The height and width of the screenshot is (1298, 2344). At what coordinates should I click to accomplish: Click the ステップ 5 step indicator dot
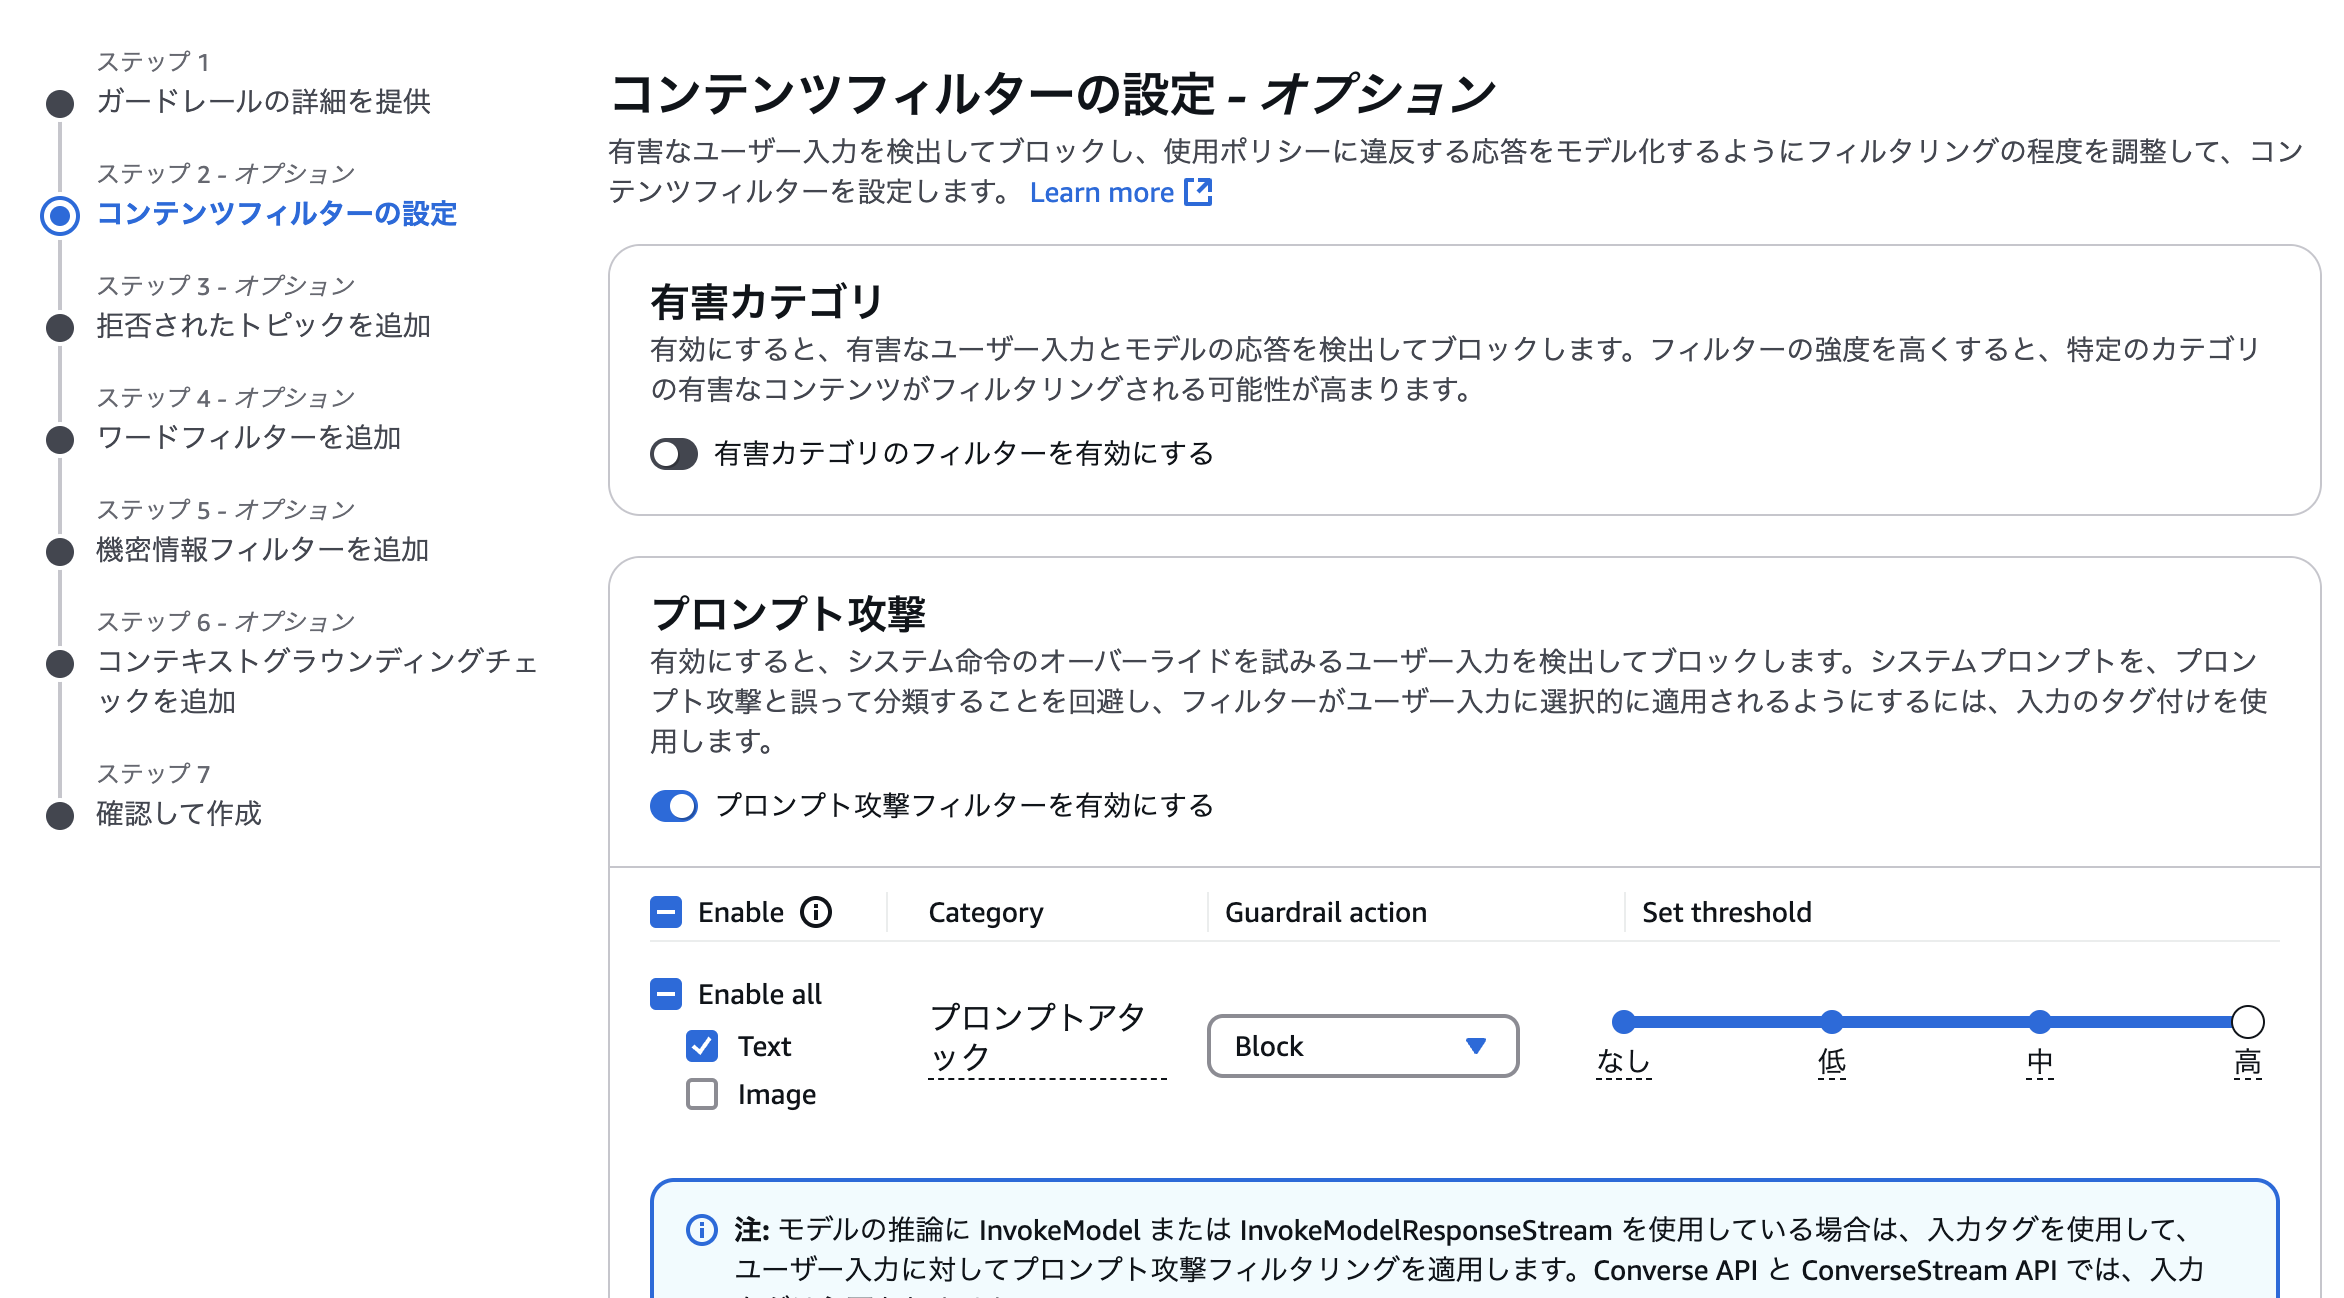(x=60, y=548)
